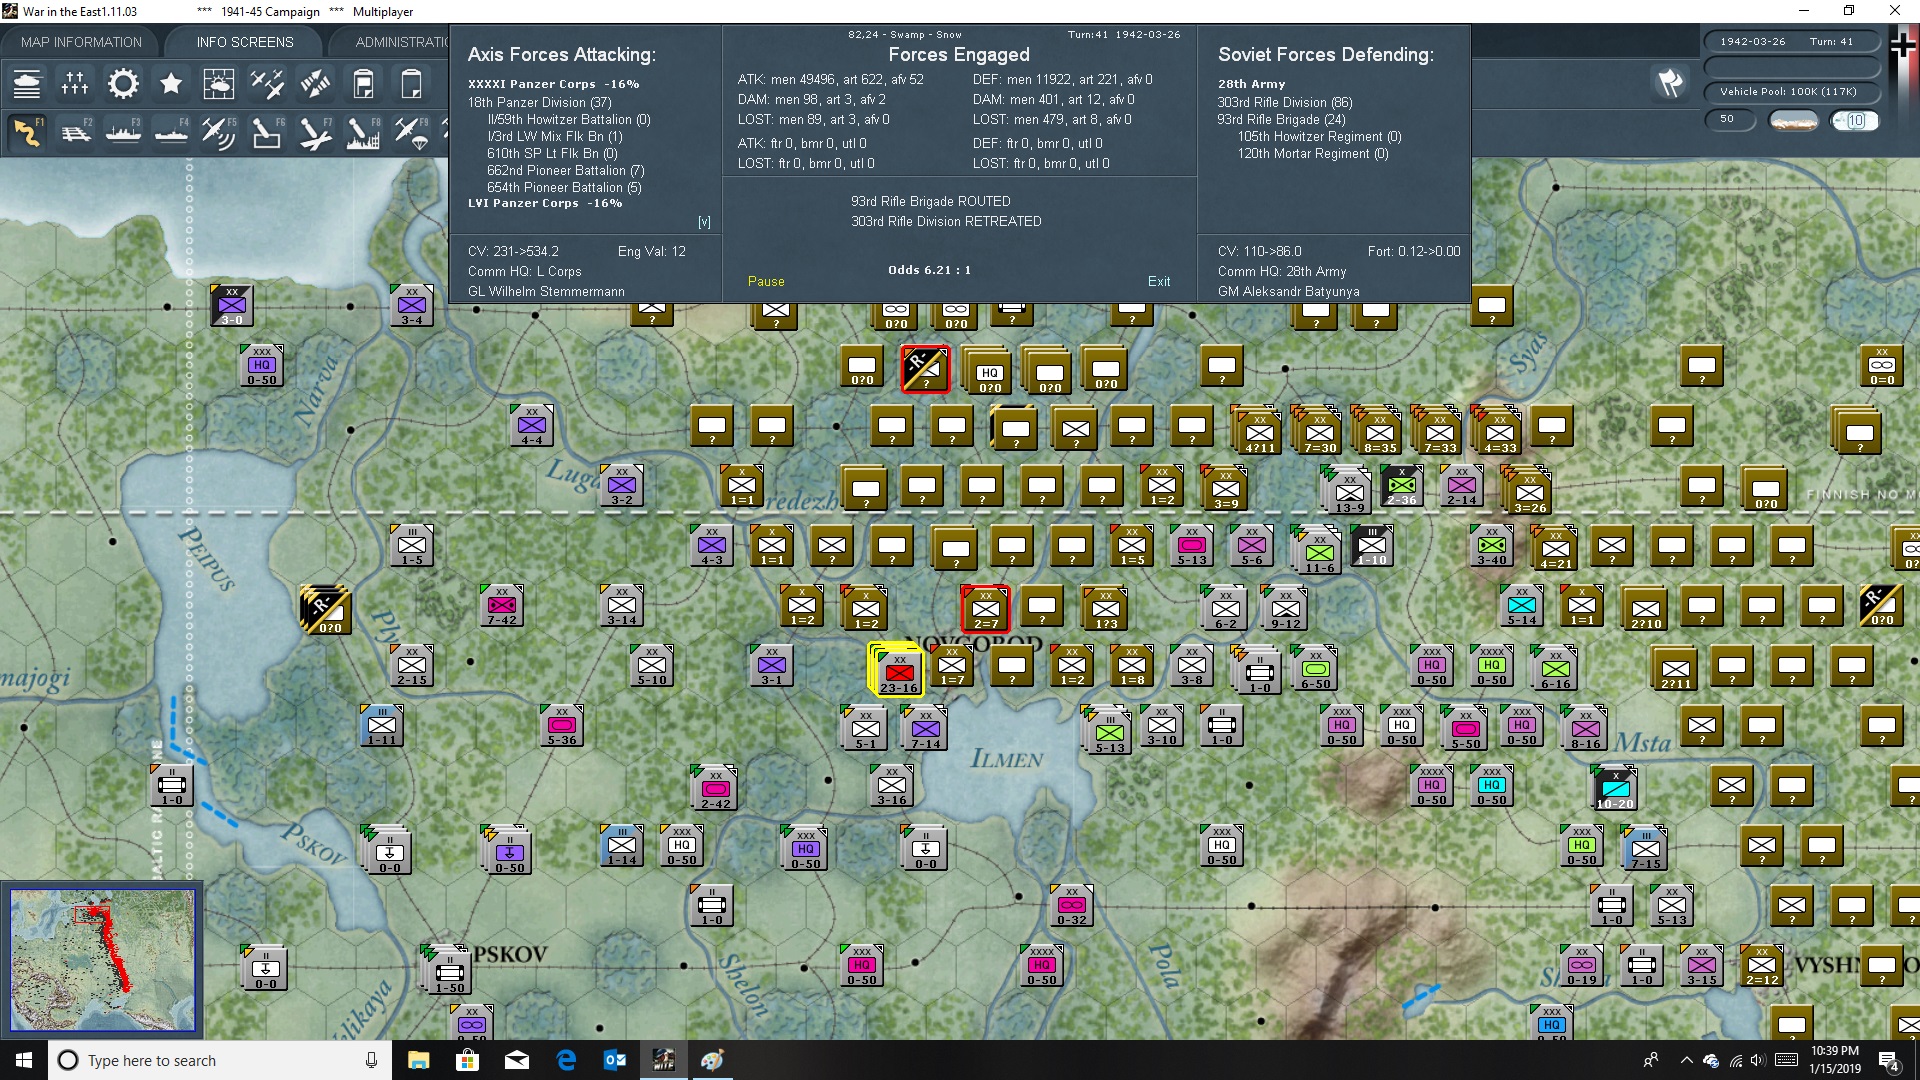1920x1080 pixels.
Task: Open the order of battle tank-list icon
Action: click(x=27, y=84)
